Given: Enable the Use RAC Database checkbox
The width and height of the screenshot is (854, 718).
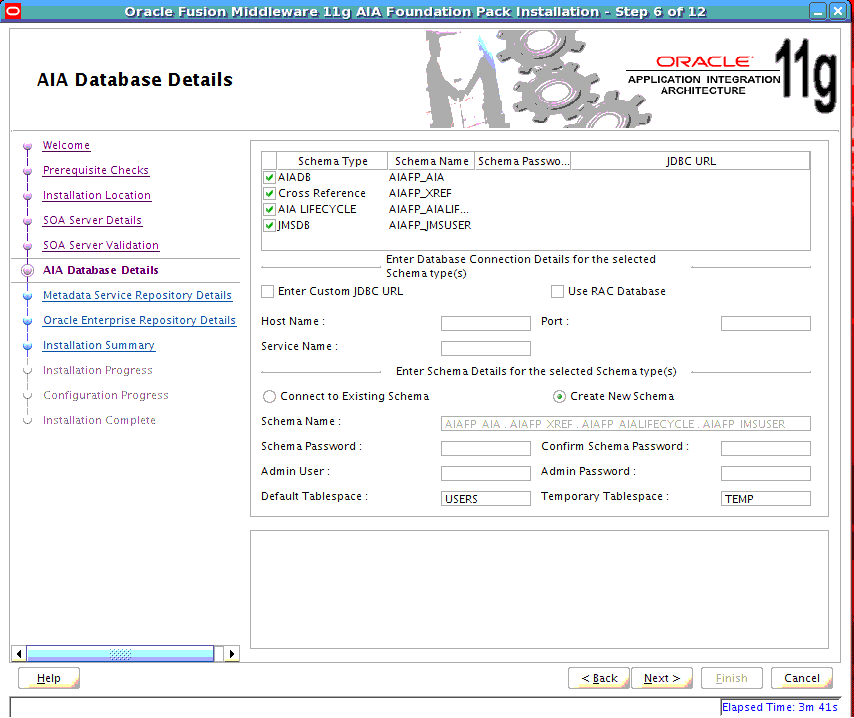Looking at the screenshot, I should (x=557, y=291).
